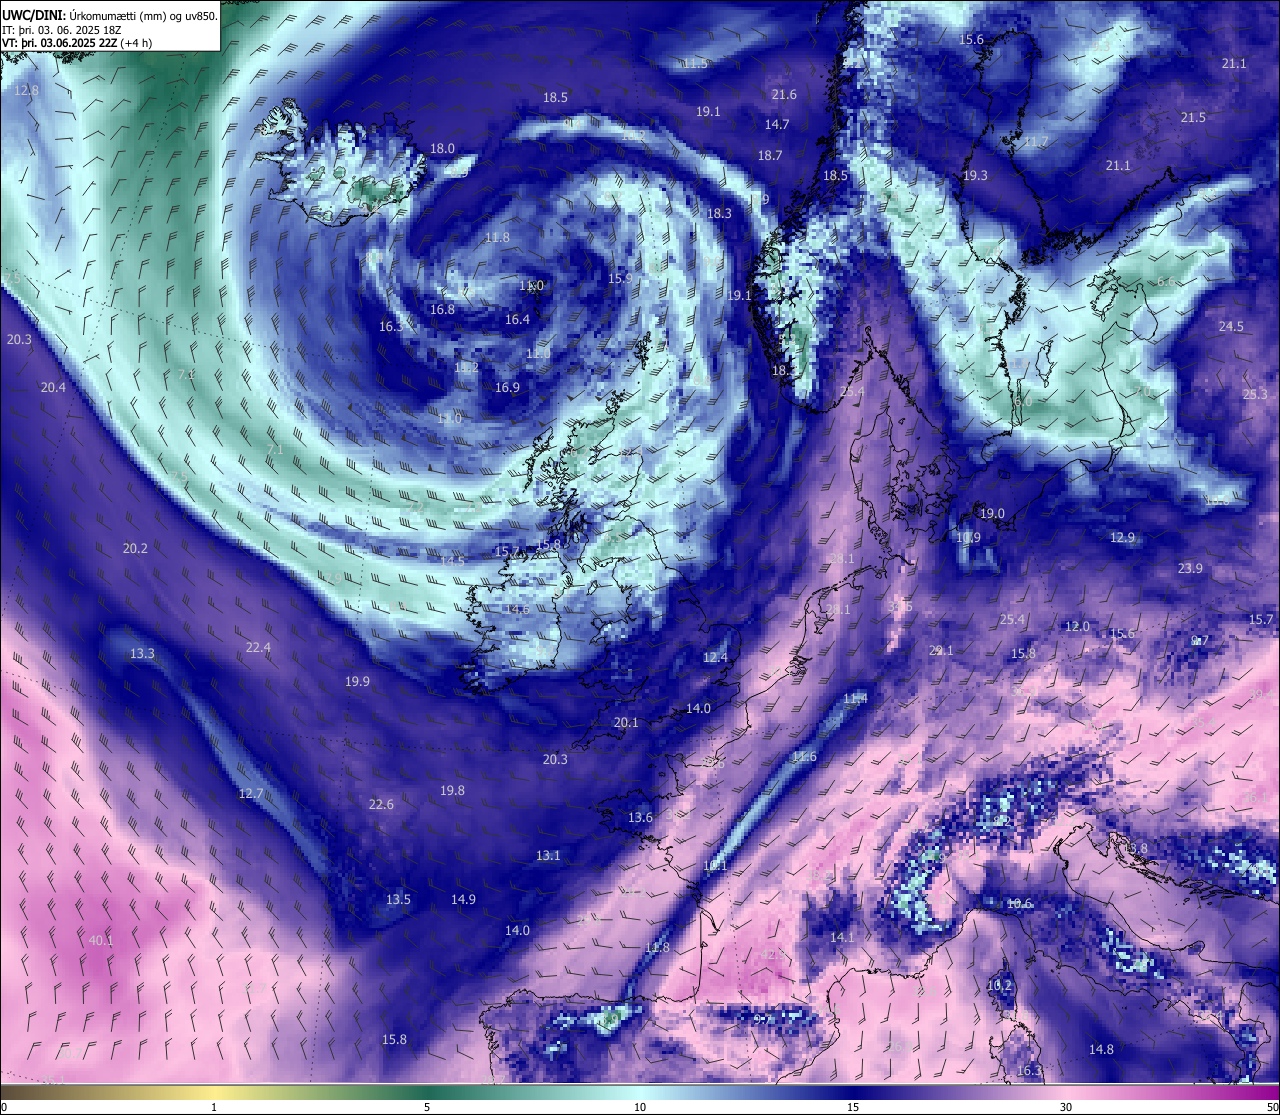The height and width of the screenshot is (1115, 1280).
Task: Click the map value 21.5
Action: 1193,118
